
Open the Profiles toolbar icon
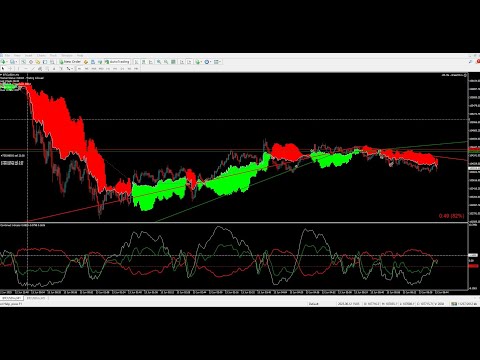click(12, 62)
